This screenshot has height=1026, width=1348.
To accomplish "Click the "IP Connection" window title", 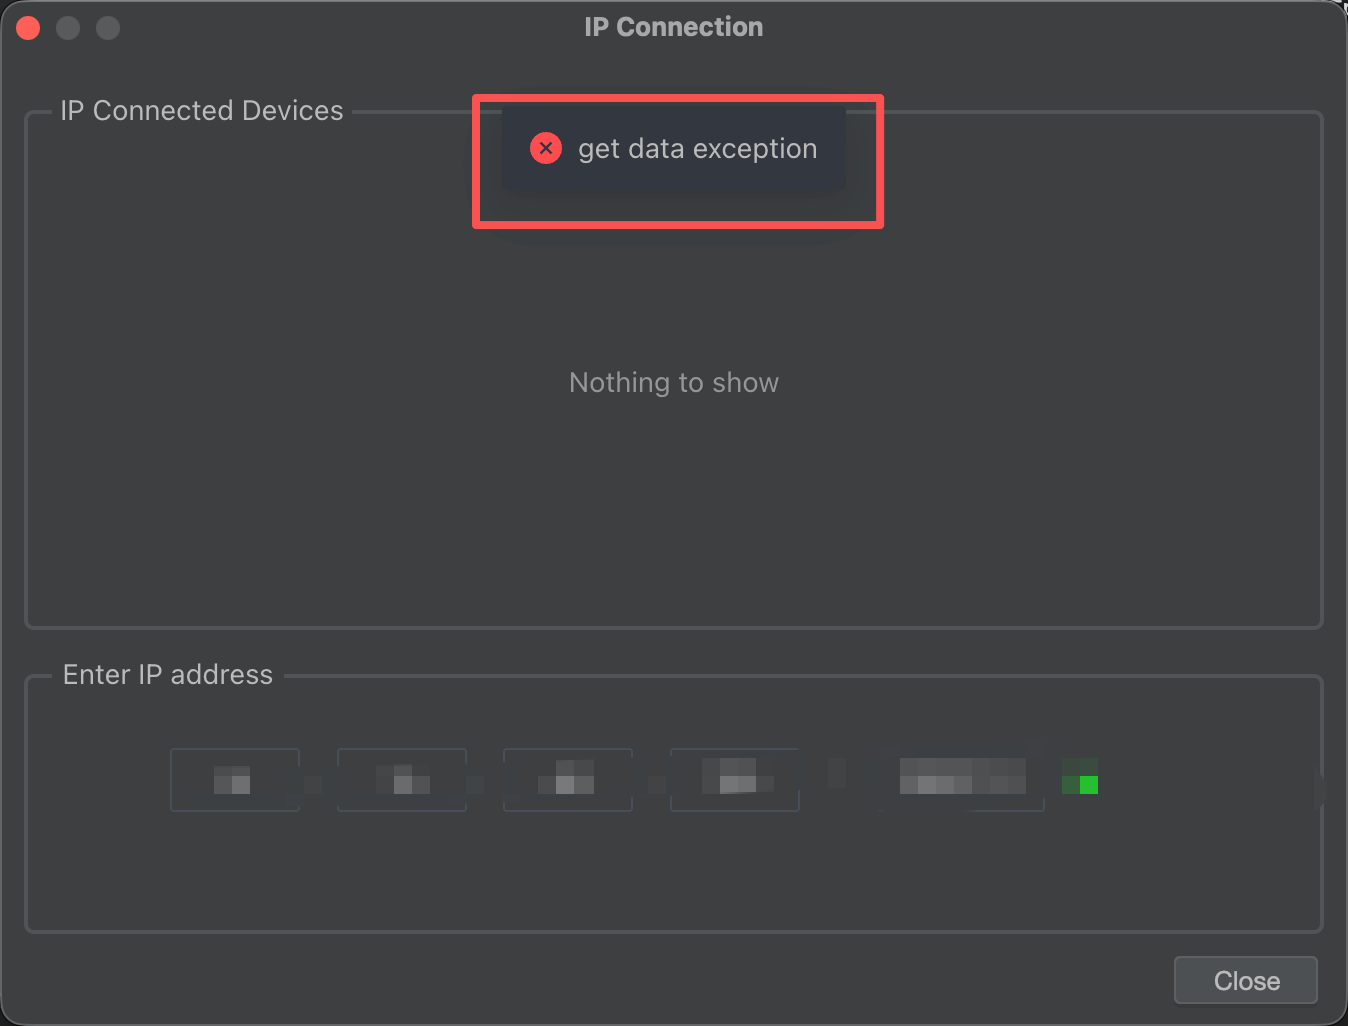I will (673, 27).
